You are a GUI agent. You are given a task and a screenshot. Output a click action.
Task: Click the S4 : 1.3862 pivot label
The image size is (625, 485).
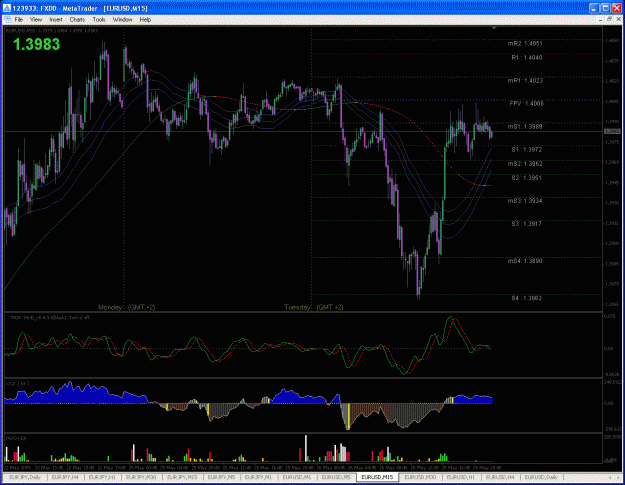point(527,298)
